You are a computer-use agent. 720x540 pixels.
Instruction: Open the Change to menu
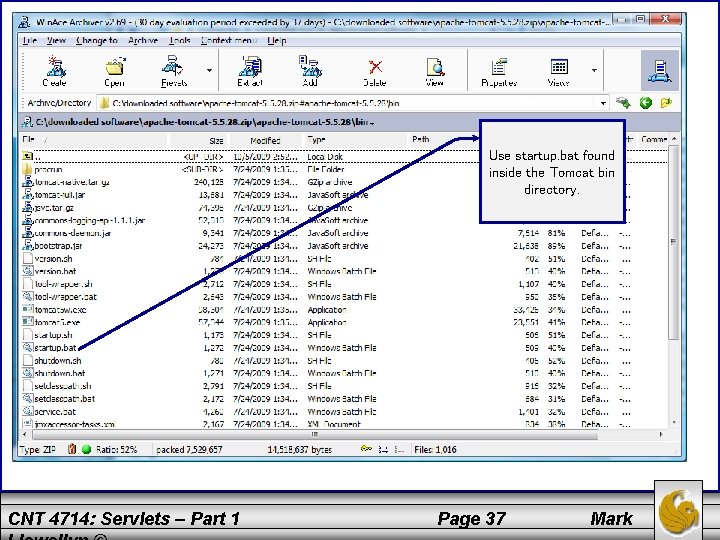[97, 40]
